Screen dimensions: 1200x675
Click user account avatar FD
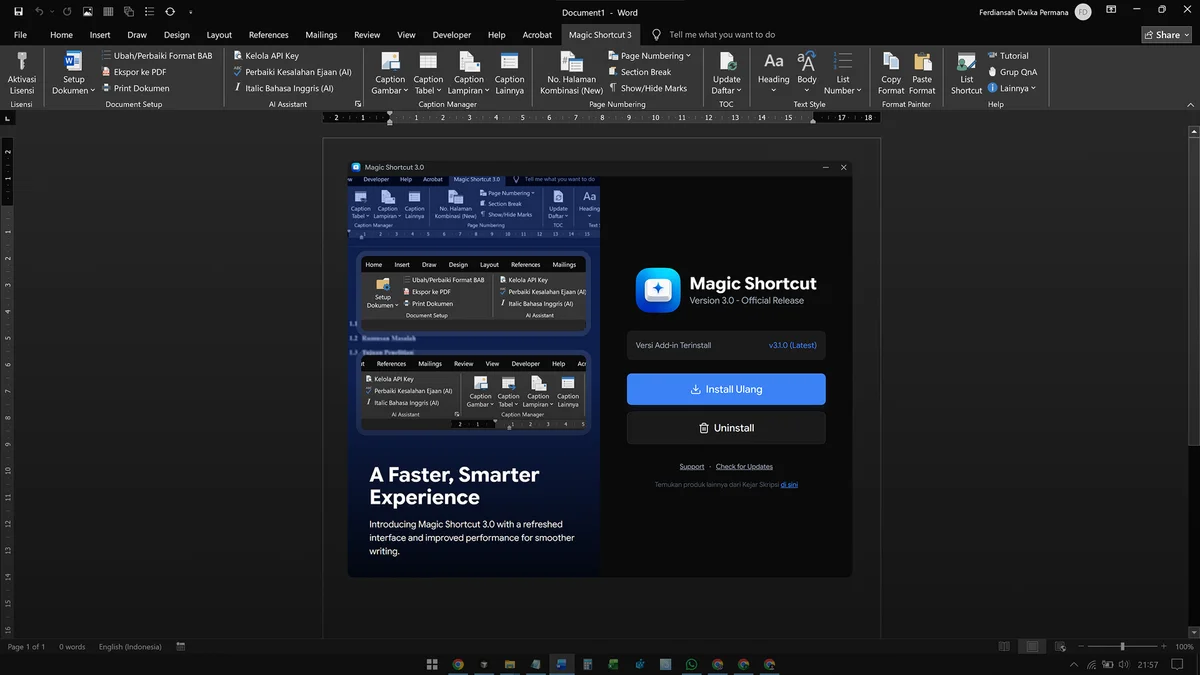[x=1083, y=11]
